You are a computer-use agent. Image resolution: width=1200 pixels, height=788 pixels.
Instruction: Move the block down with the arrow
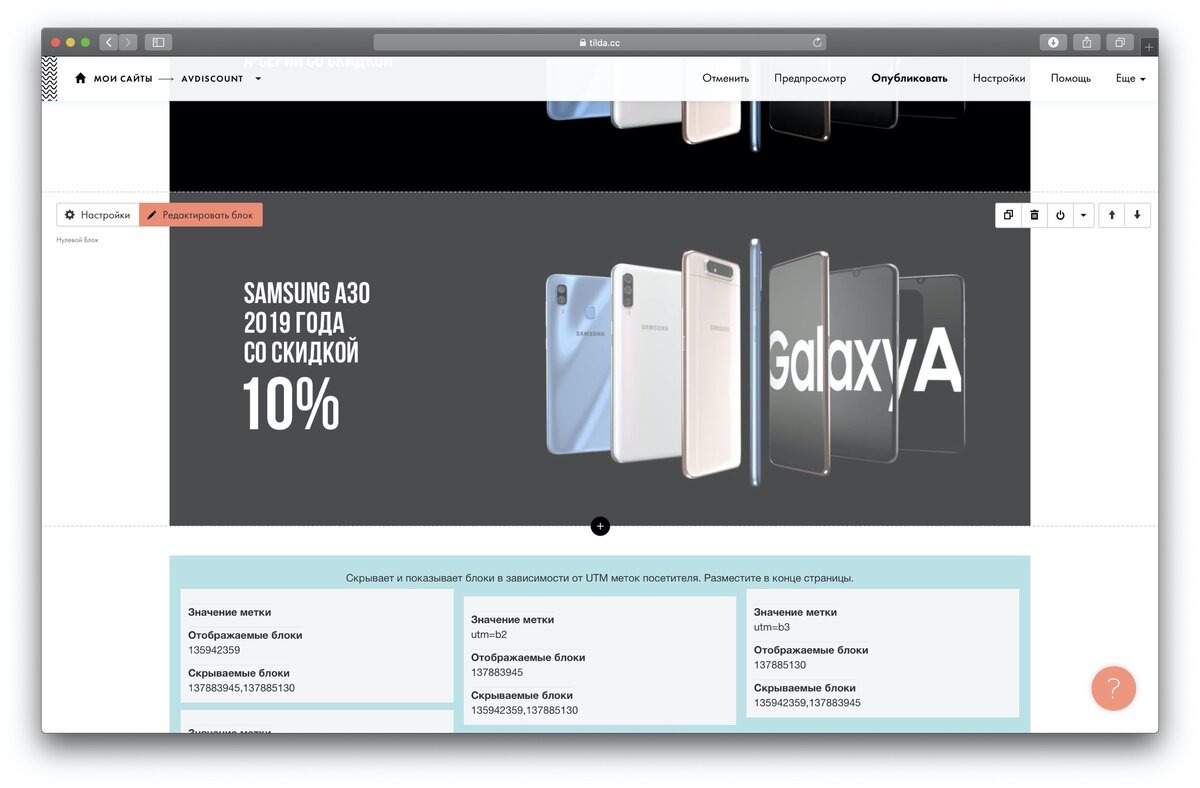(x=1138, y=215)
